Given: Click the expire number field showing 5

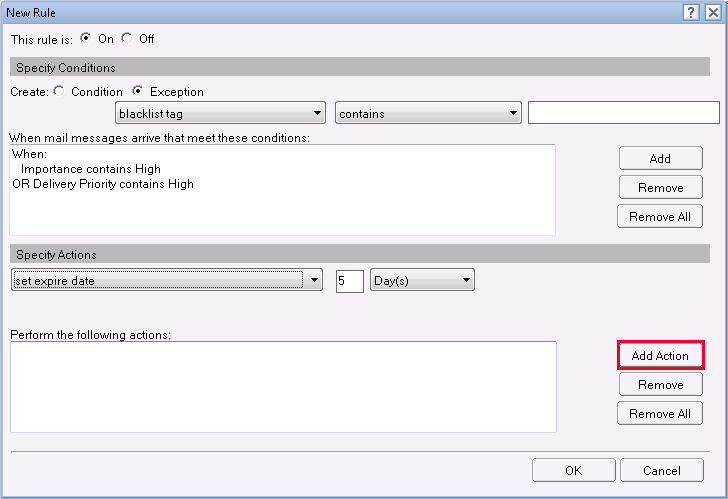Looking at the screenshot, I should (x=349, y=281).
